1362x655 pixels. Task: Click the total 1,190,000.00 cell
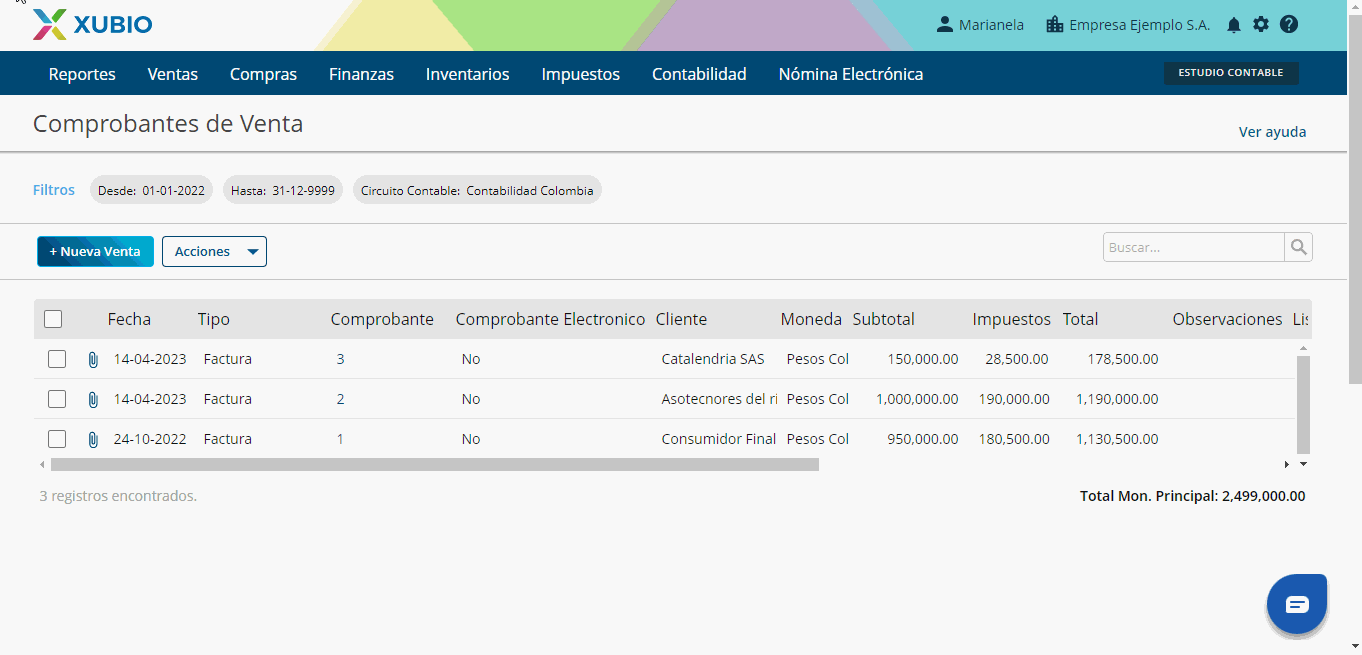(1117, 399)
